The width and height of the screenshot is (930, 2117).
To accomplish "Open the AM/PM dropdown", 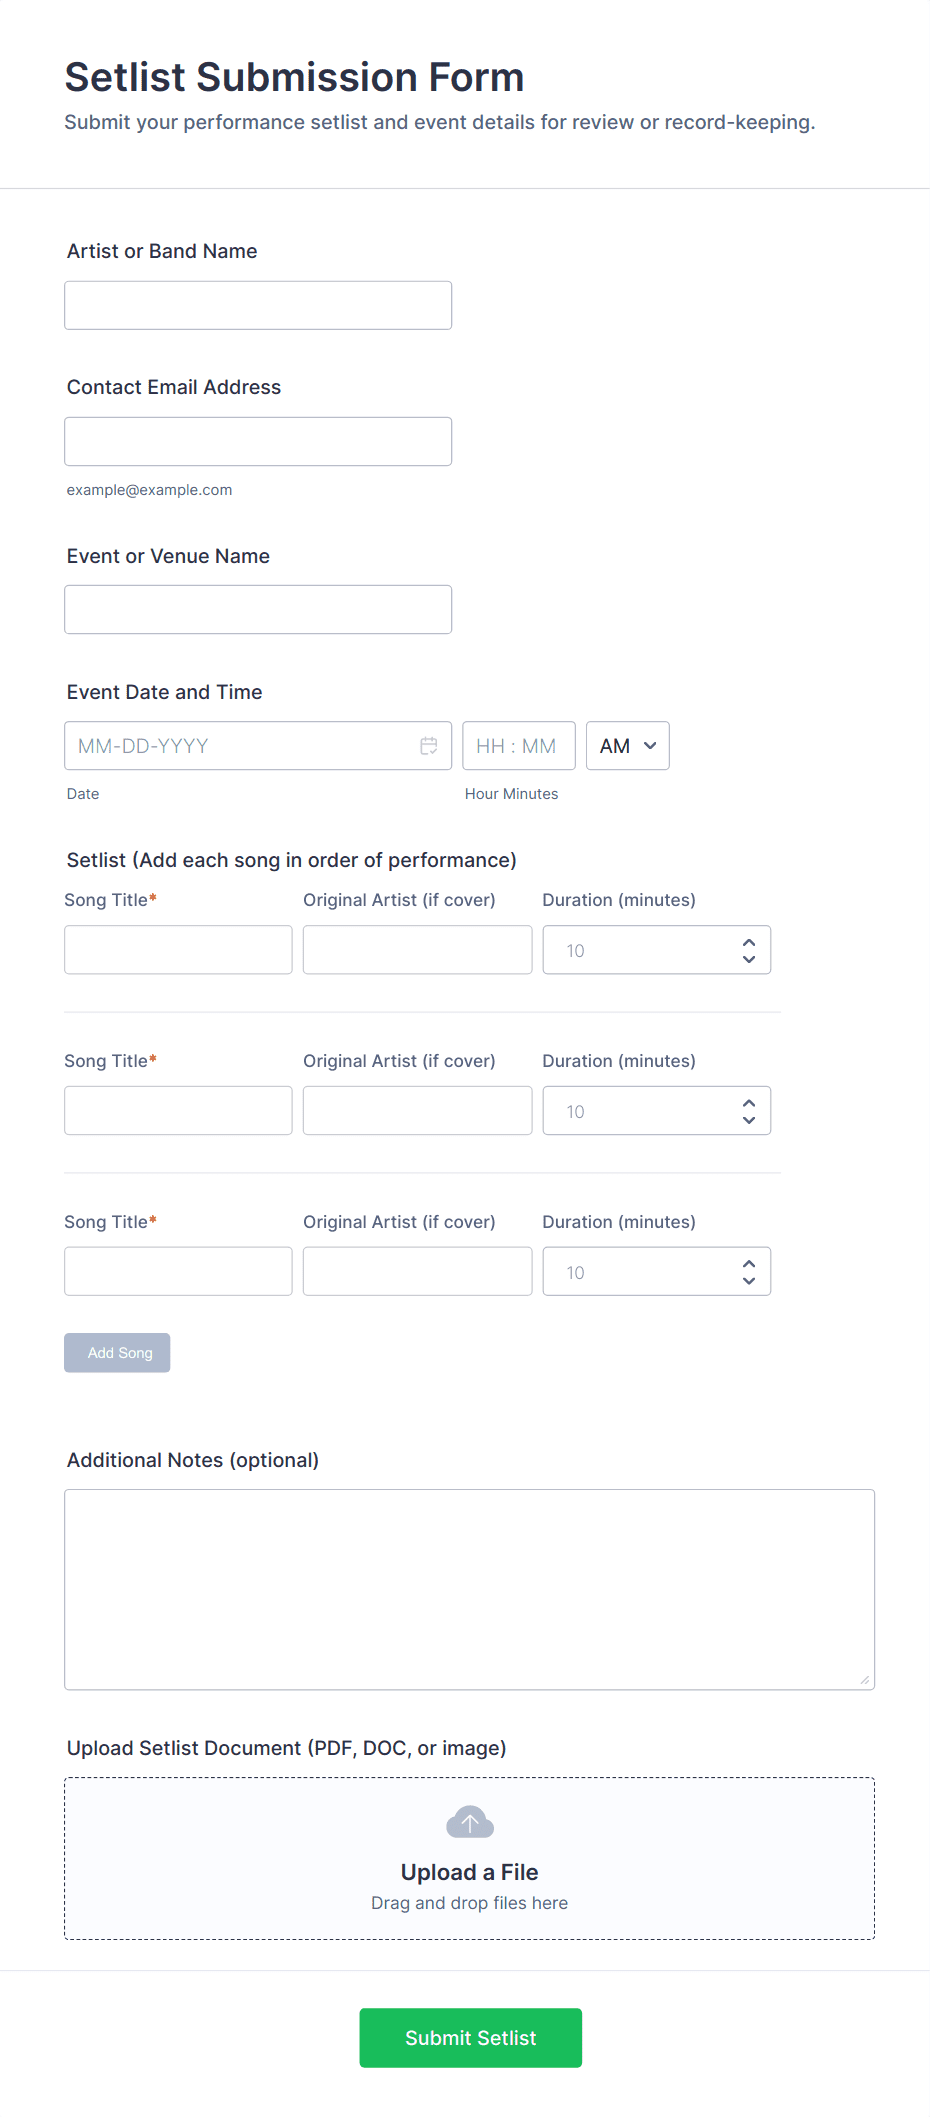I will coord(627,746).
